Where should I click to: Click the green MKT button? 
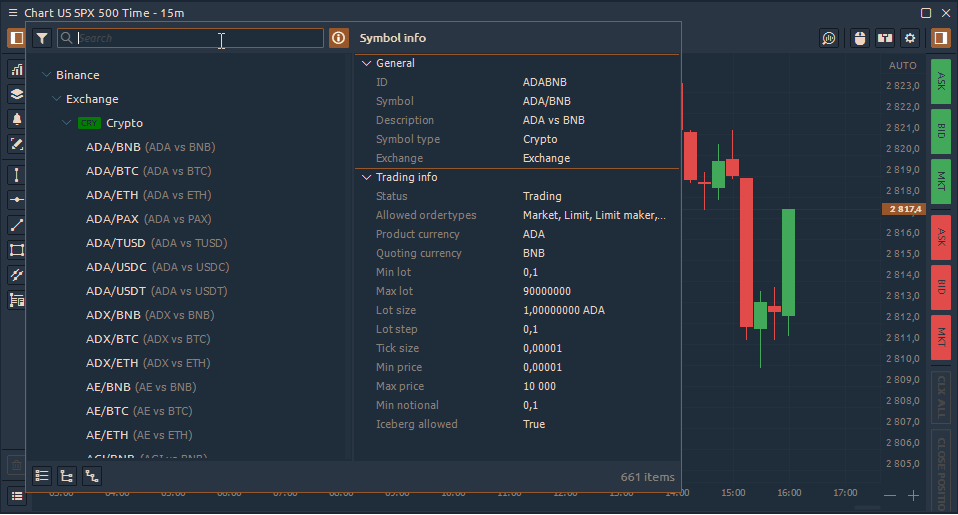(940, 181)
